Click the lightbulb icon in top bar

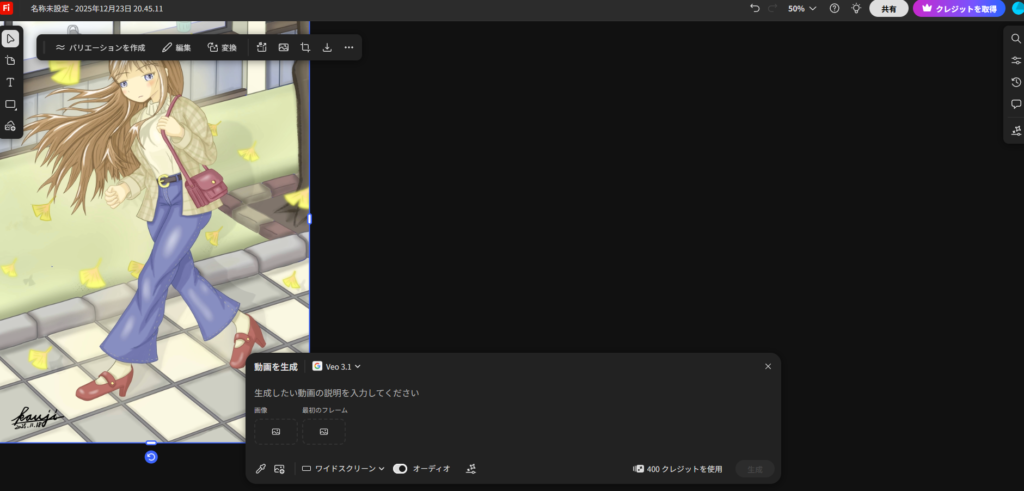coord(856,8)
